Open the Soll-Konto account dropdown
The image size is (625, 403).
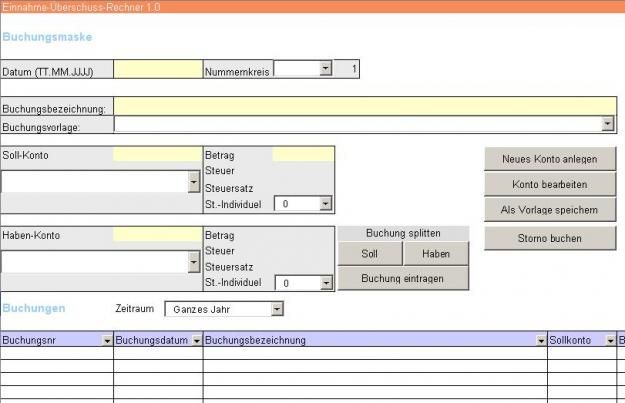194,182
